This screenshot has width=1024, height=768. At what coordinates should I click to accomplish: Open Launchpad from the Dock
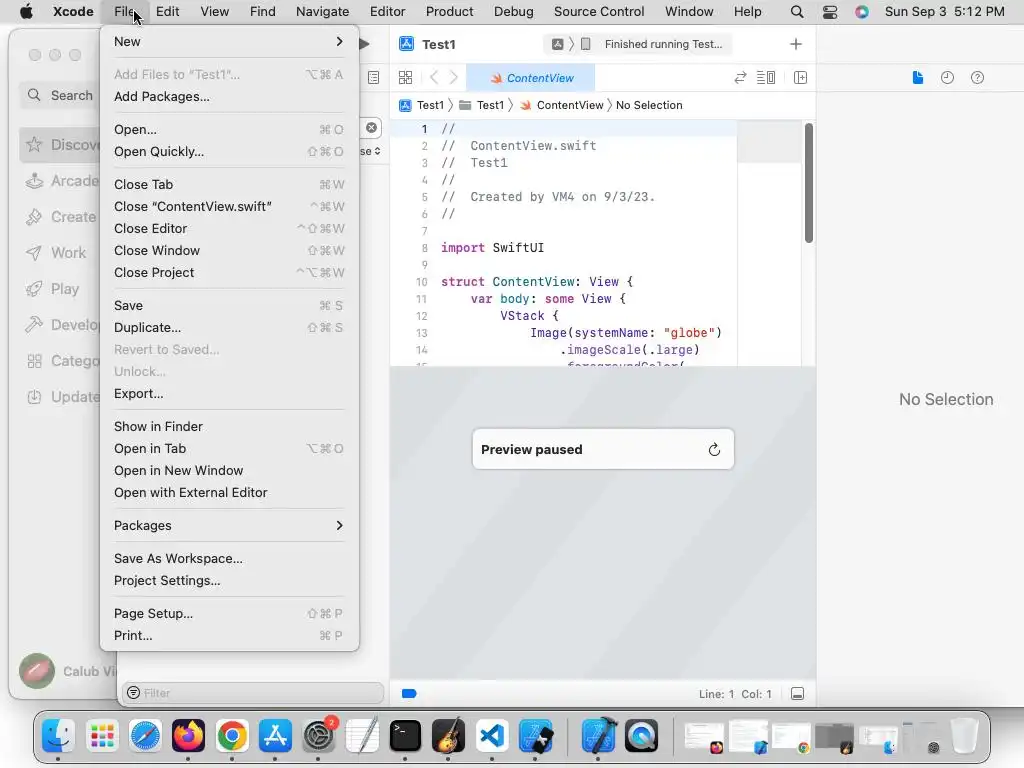[102, 735]
